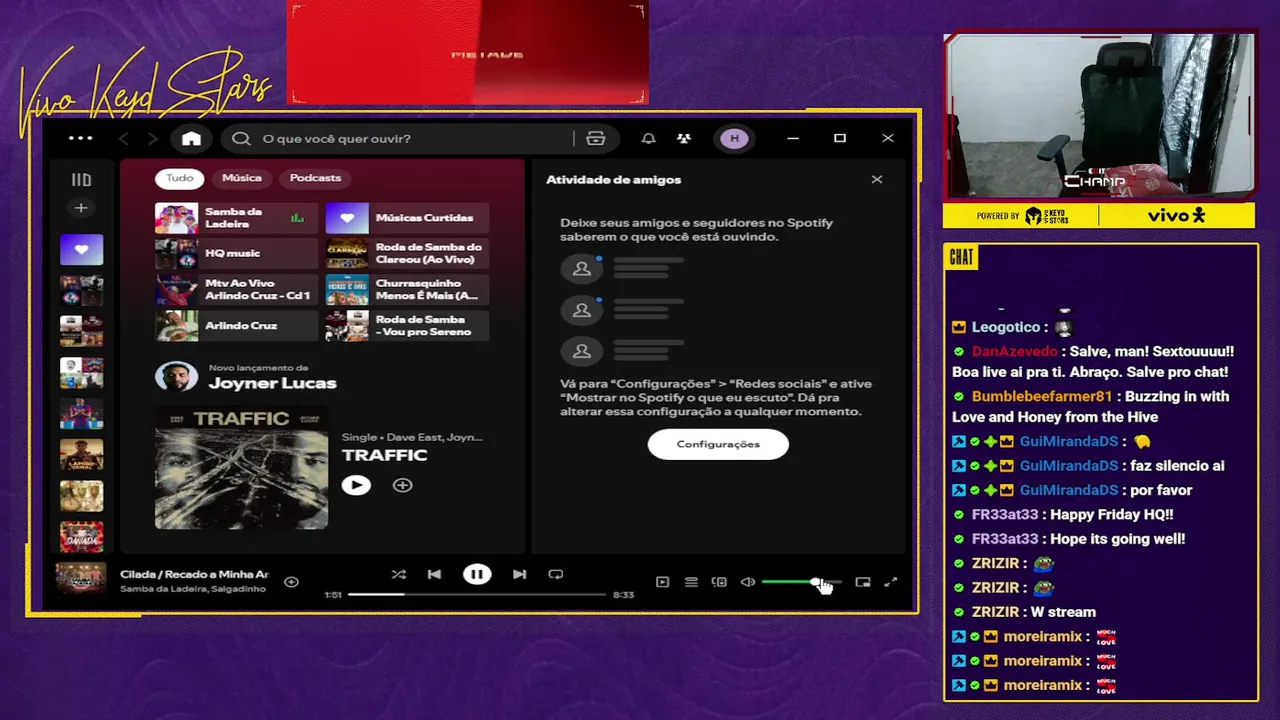Viewport: 1280px width, 720px height.
Task: Click the Joyner Lucas round avatar
Action: click(176, 377)
